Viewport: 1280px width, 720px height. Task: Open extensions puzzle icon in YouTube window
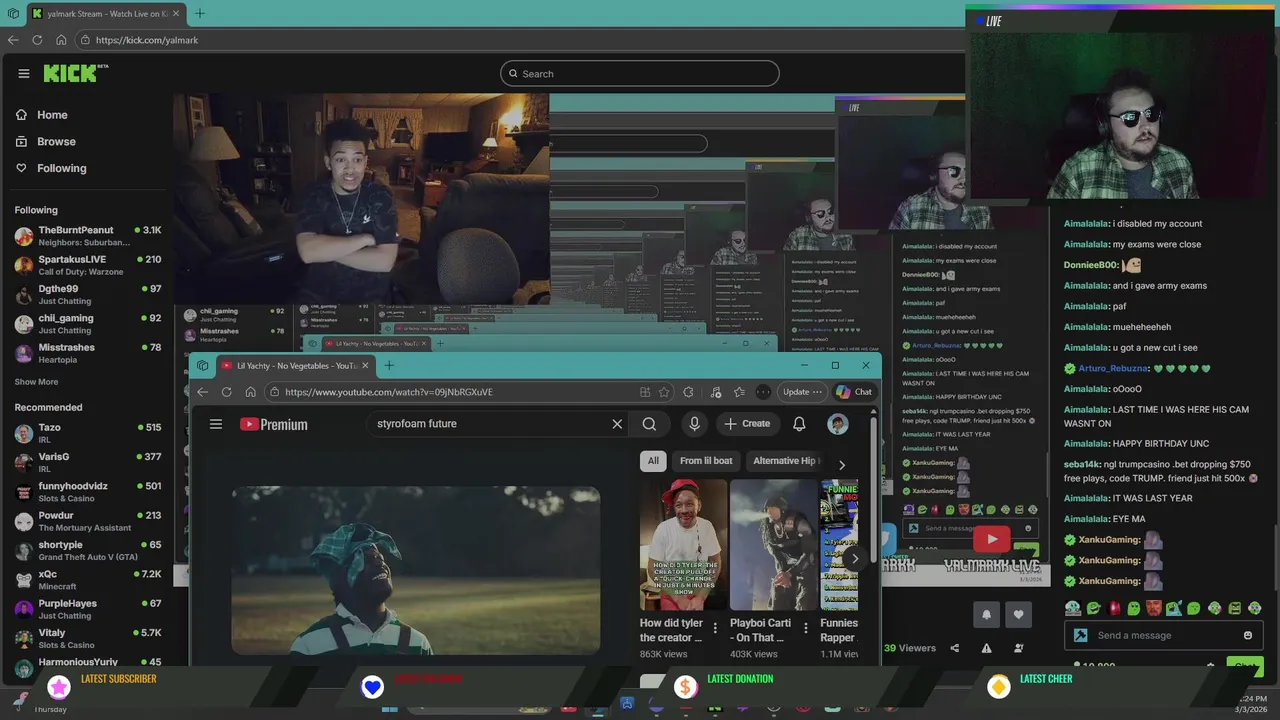(688, 392)
